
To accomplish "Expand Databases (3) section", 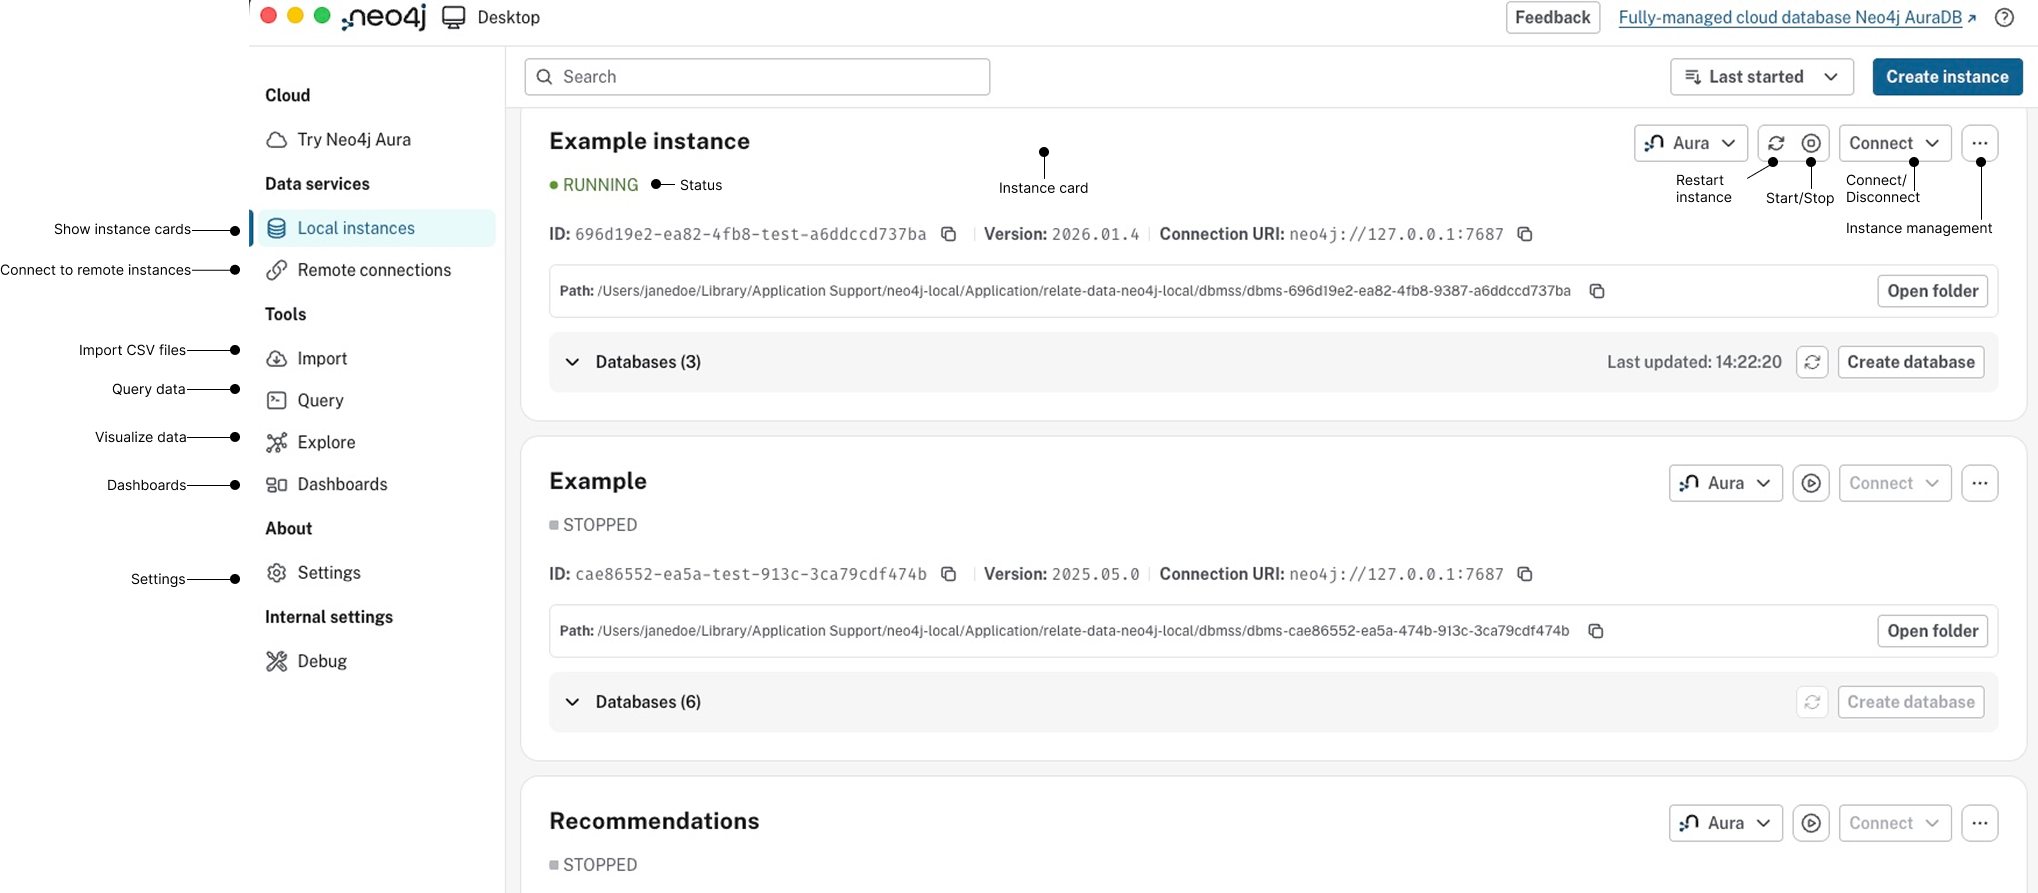I will pyautogui.click(x=573, y=362).
